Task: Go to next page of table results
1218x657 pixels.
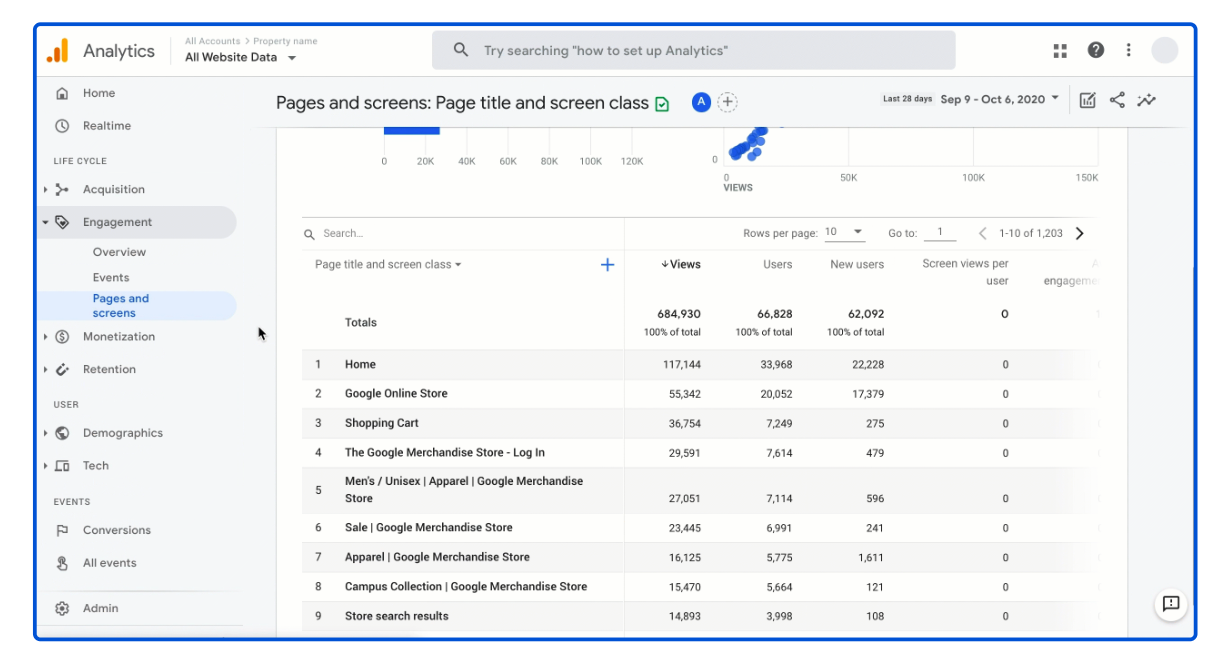Action: tap(1079, 233)
